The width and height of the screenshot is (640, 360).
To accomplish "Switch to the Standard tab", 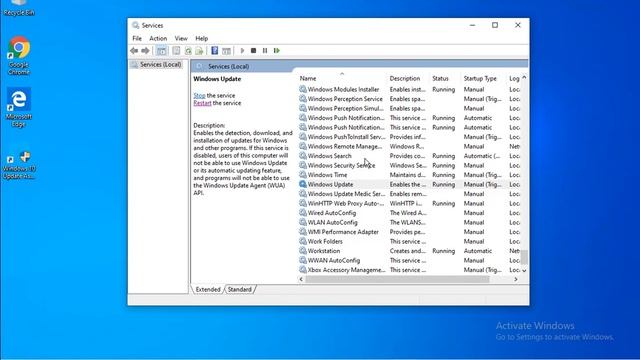I will (240, 289).
